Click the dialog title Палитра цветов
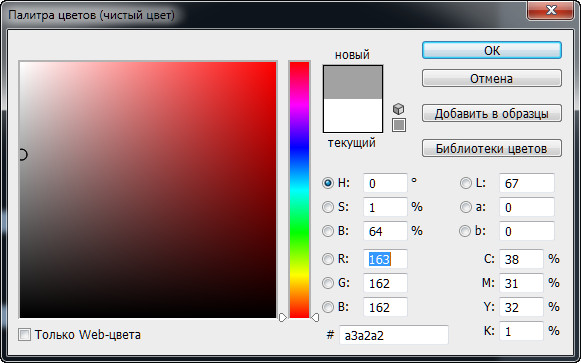The height and width of the screenshot is (363, 581). coord(91,15)
